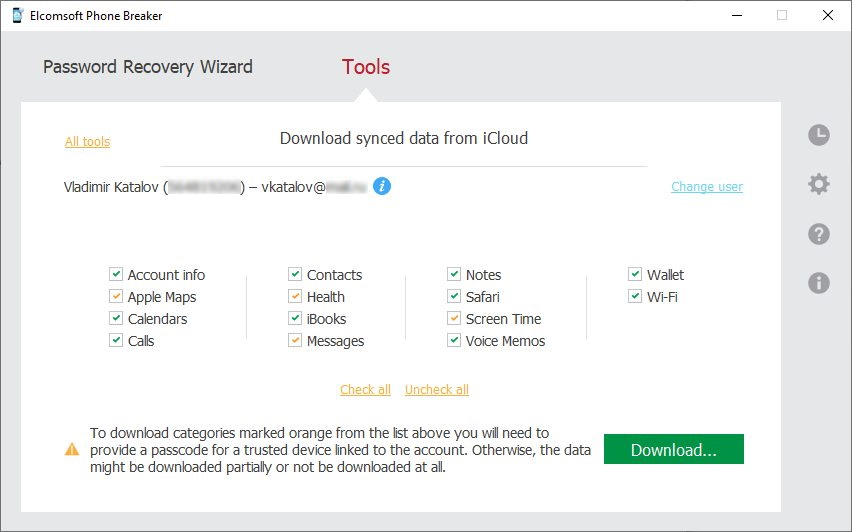Screen dimensions: 852x532
Task: Go back via All tools link
Action: tap(87, 142)
